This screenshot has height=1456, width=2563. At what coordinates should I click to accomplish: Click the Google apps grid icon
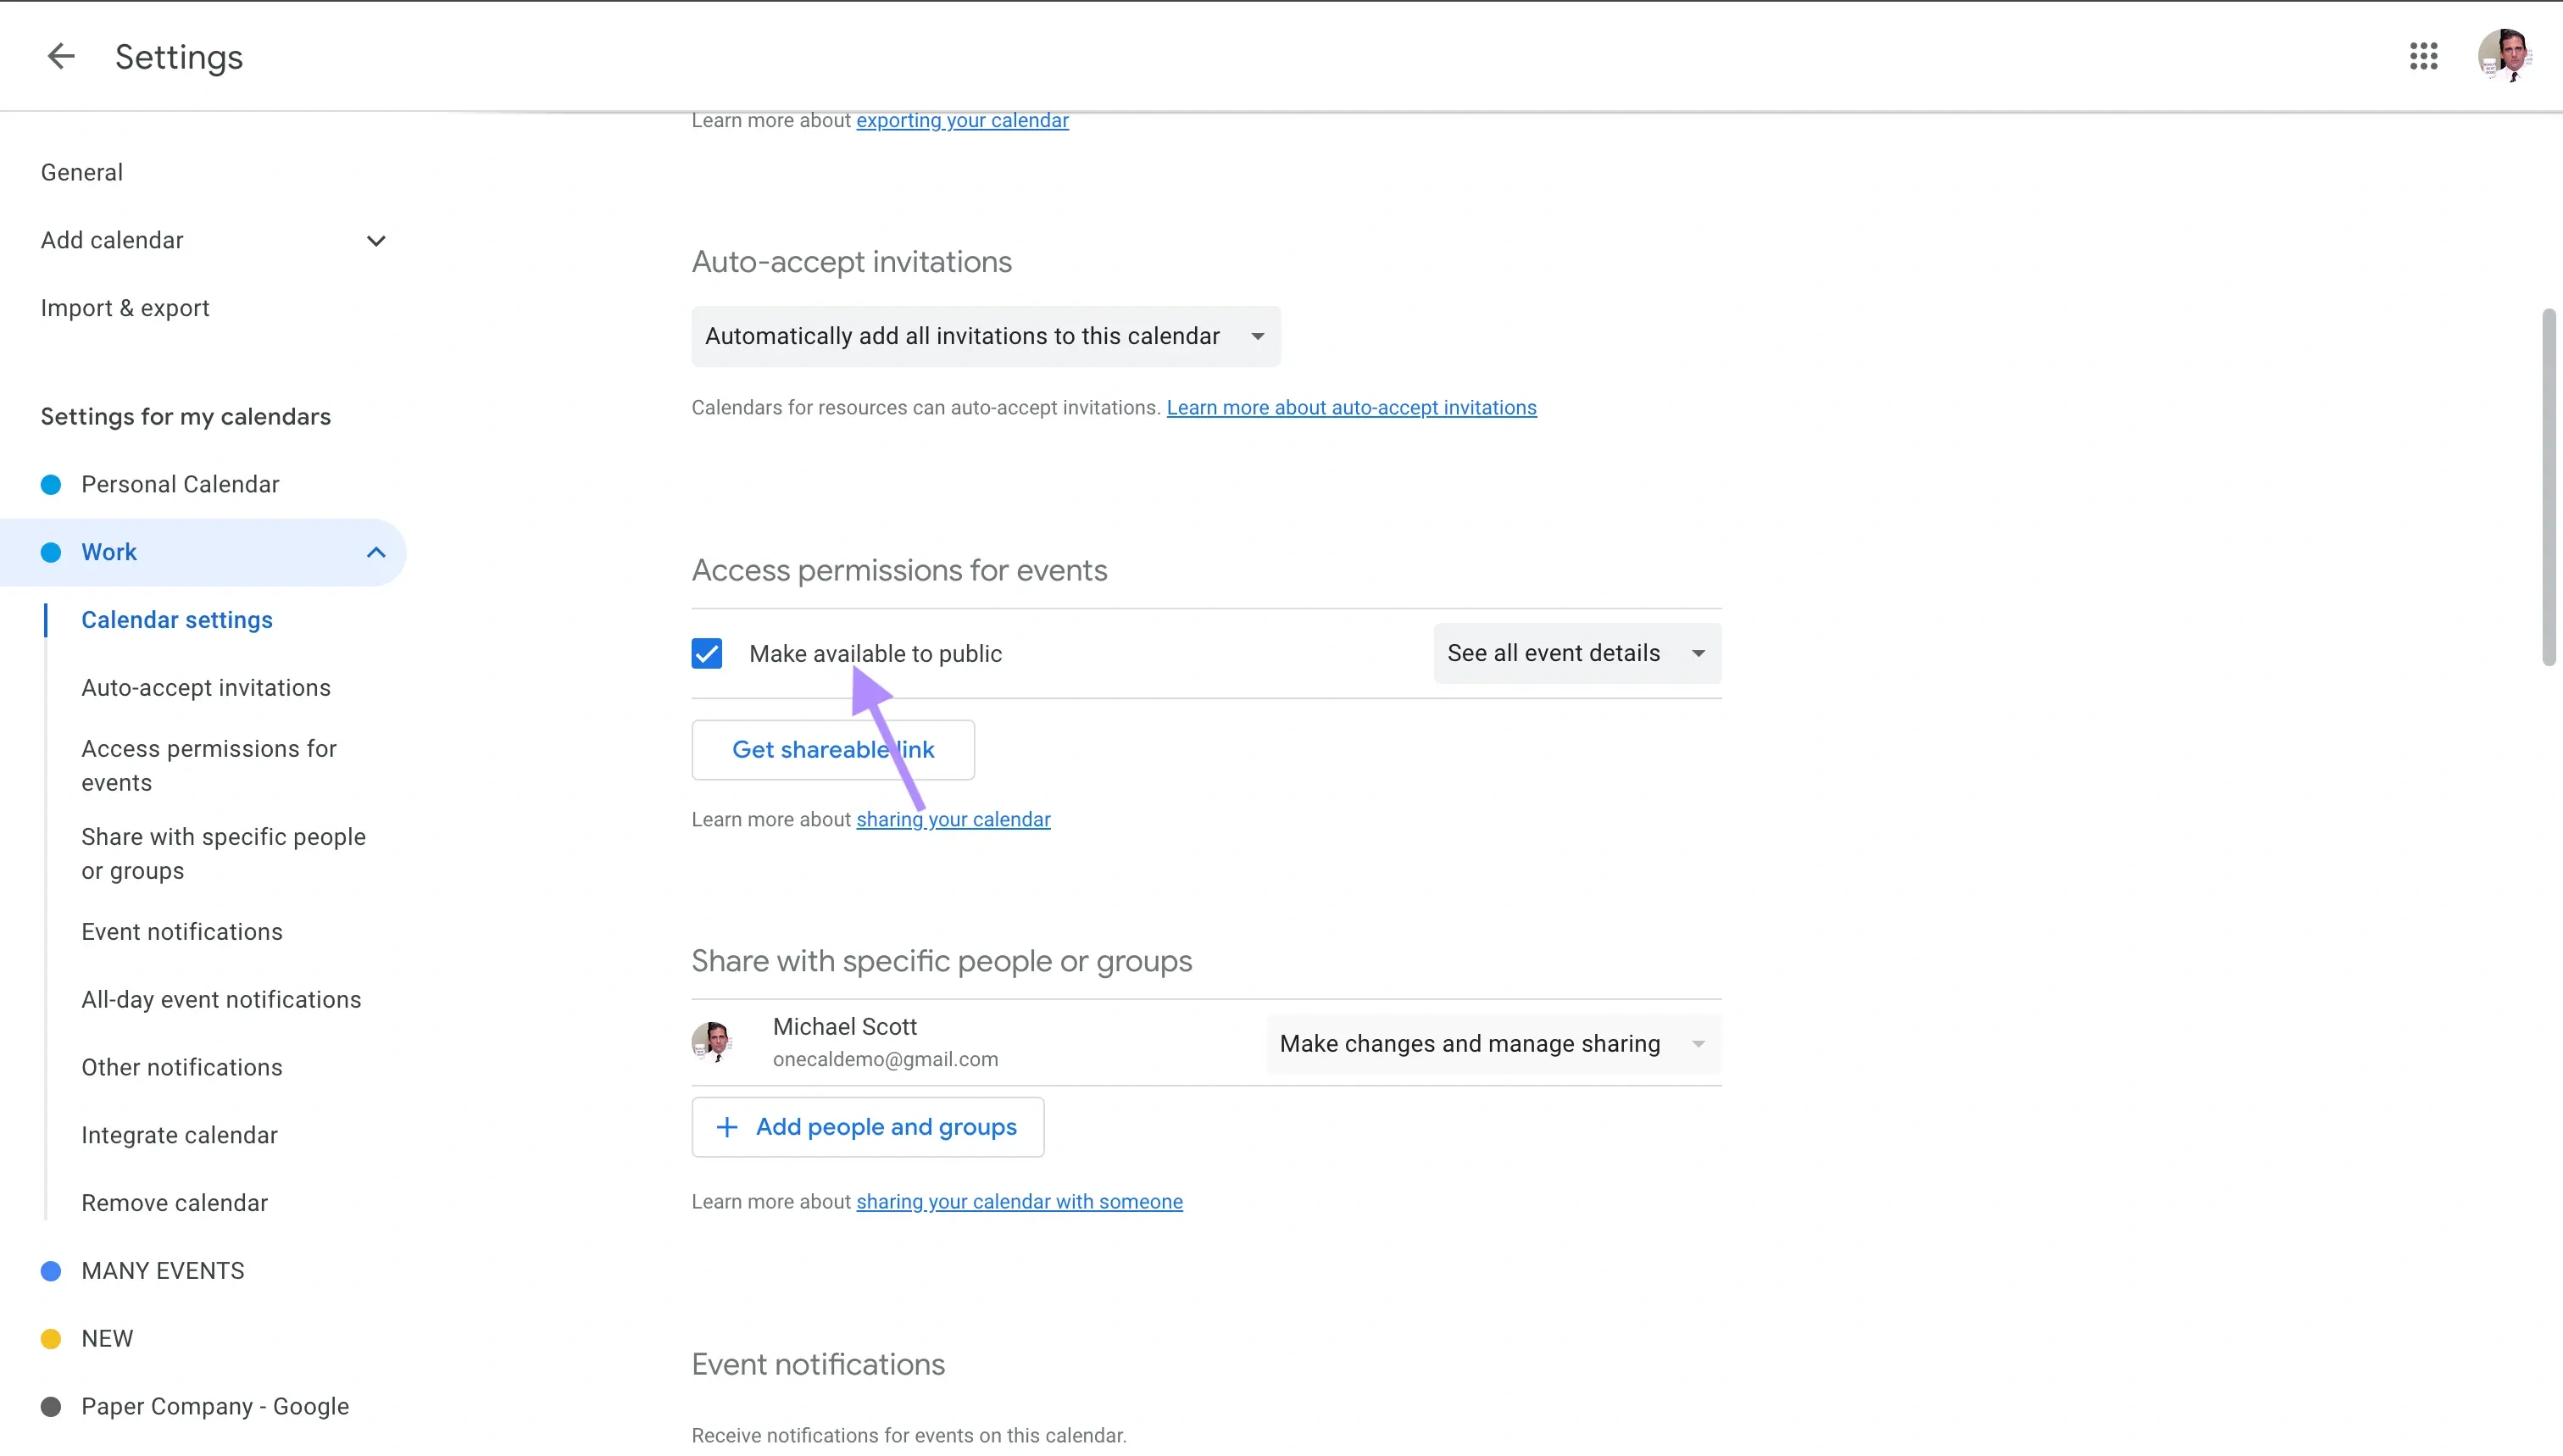2424,56
